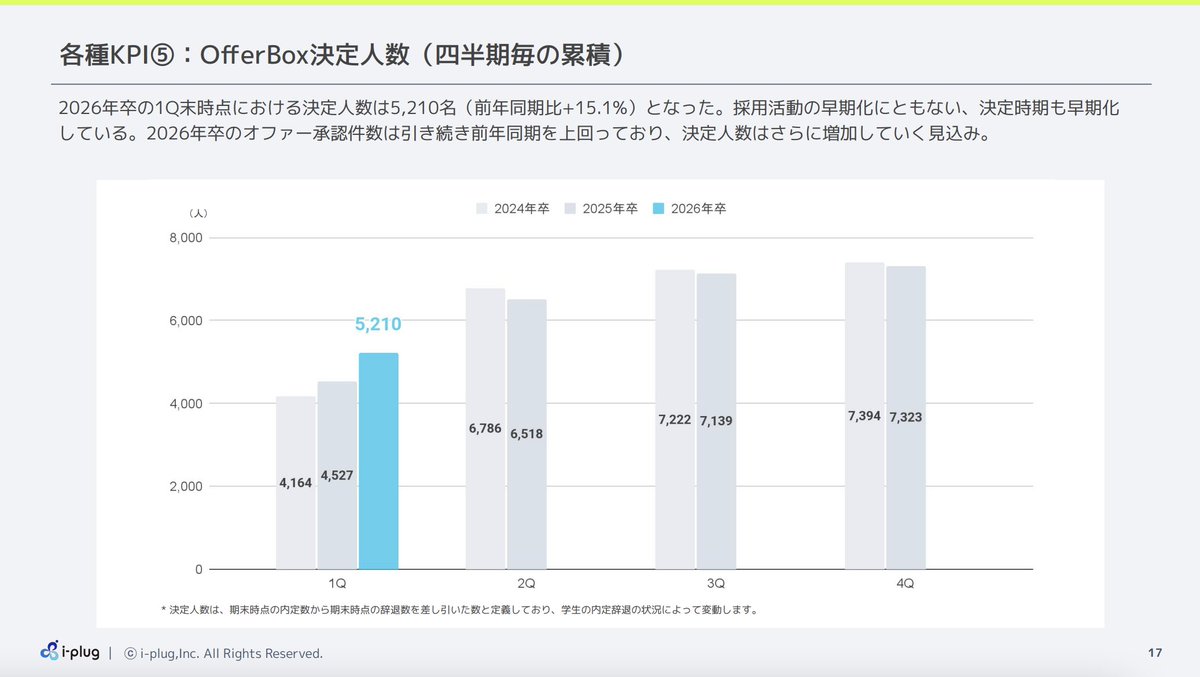Click the 6,518 bar value
The image size is (1200, 677).
(x=527, y=434)
